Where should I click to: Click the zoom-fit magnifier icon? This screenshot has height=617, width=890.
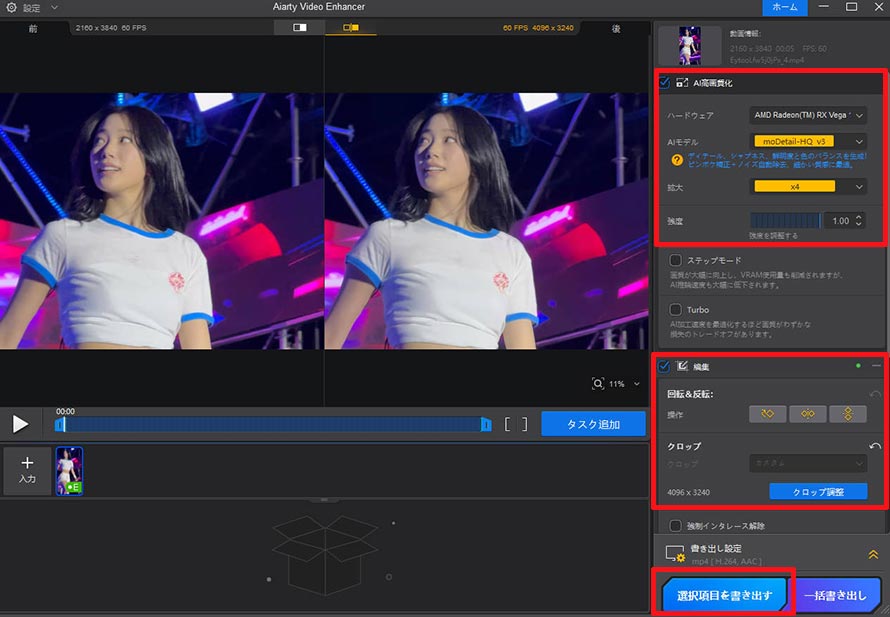598,384
